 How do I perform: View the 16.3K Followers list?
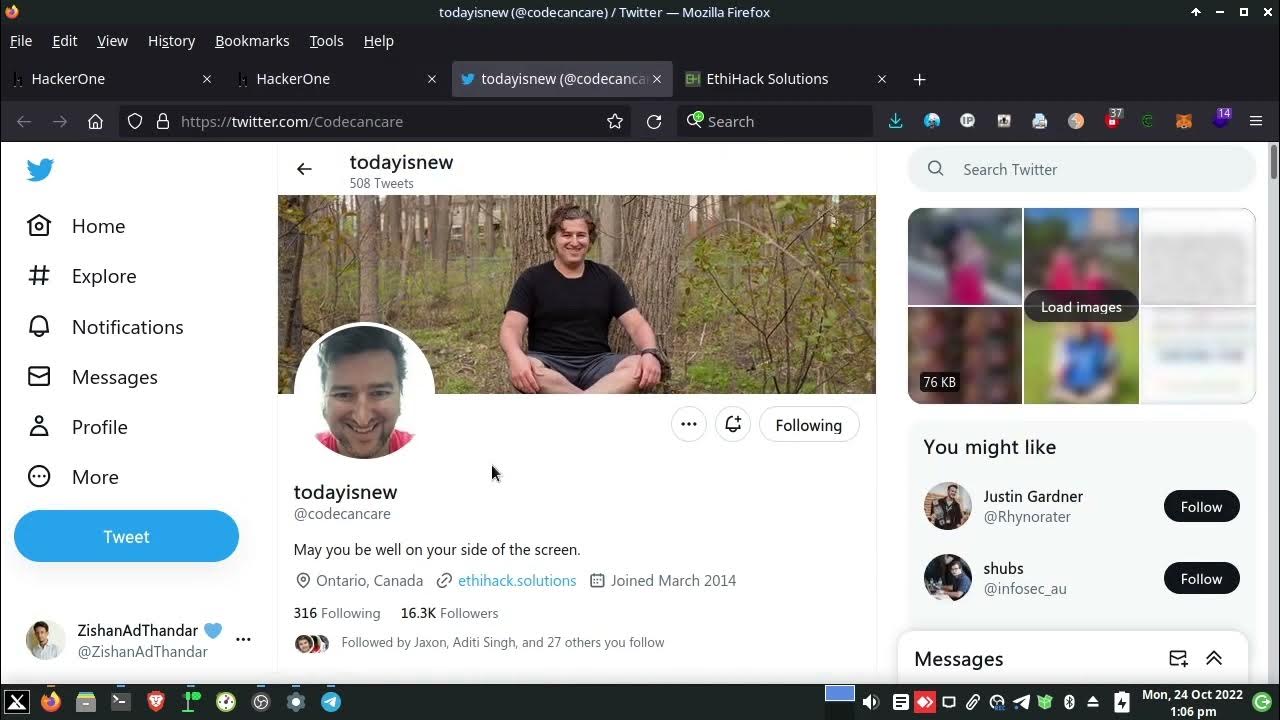click(x=449, y=613)
